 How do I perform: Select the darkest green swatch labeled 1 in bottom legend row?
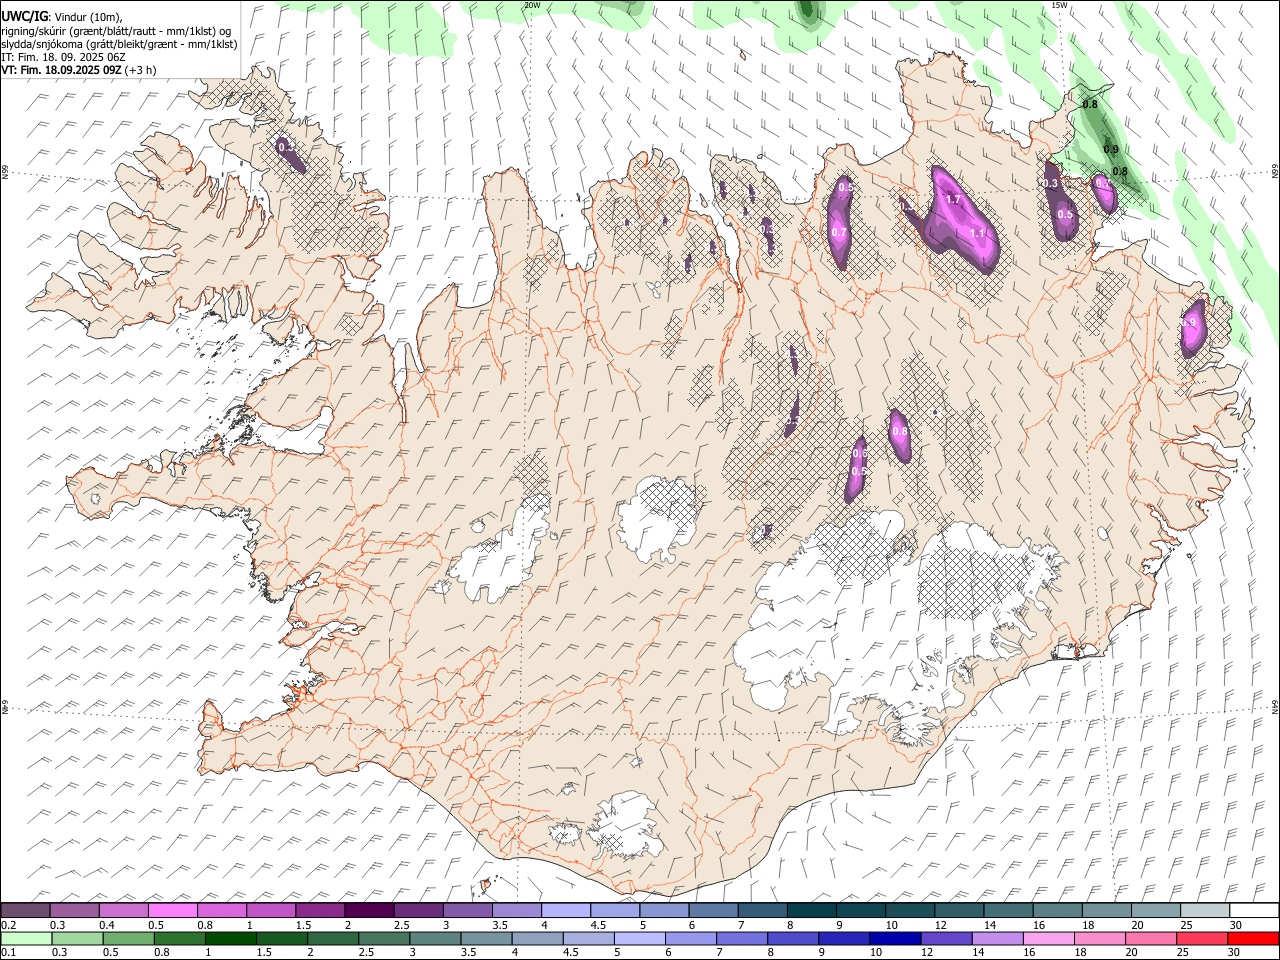[x=230, y=939]
